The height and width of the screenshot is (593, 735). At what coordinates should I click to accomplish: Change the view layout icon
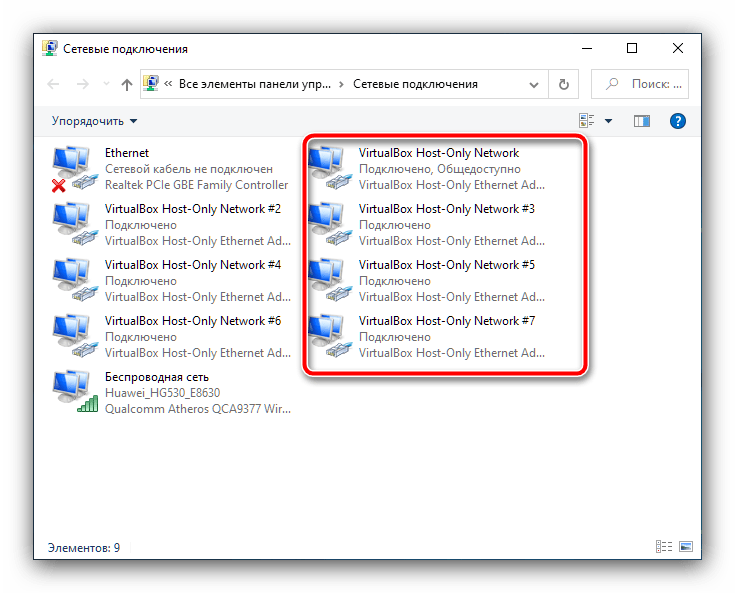(587, 121)
